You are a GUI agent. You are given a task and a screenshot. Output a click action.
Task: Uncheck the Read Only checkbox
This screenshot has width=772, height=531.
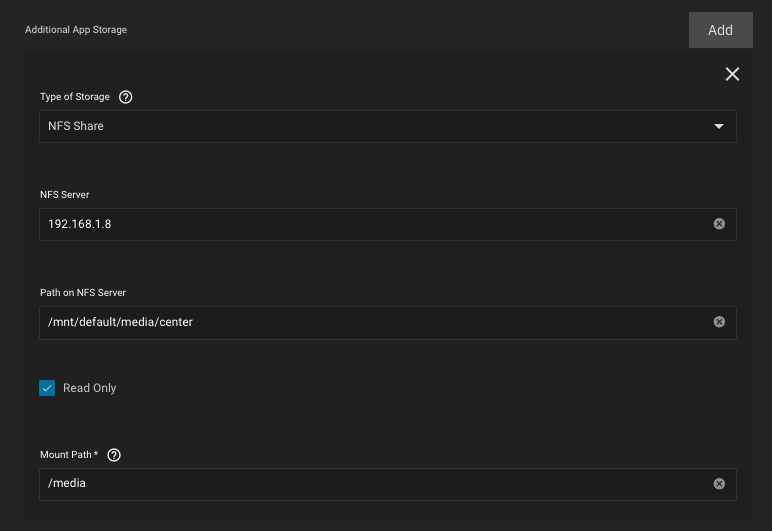tap(47, 388)
